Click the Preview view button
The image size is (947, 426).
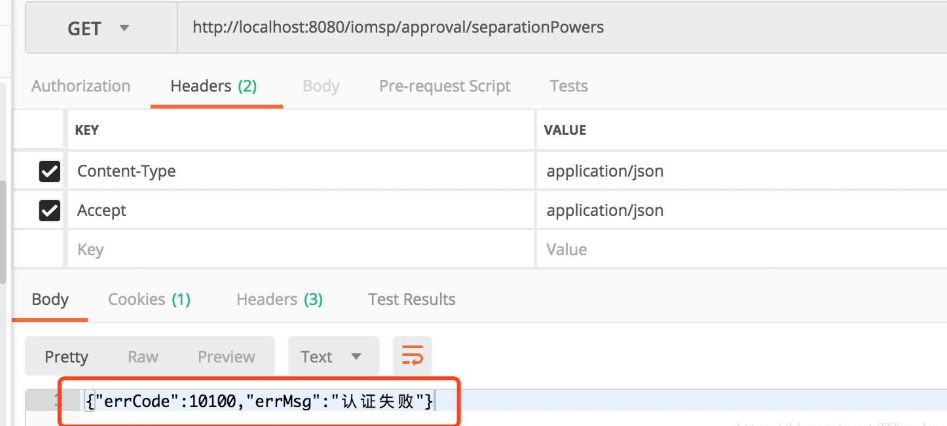tap(226, 357)
